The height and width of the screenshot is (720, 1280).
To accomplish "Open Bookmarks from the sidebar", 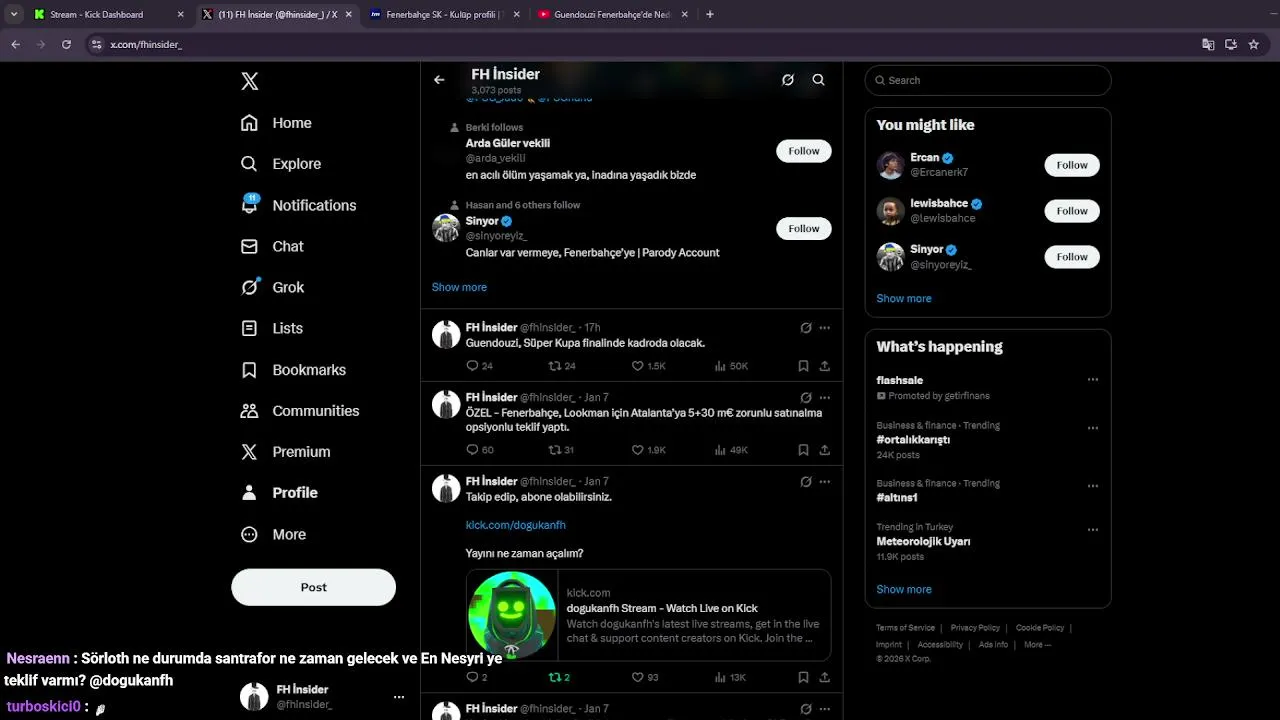I will pos(293,370).
